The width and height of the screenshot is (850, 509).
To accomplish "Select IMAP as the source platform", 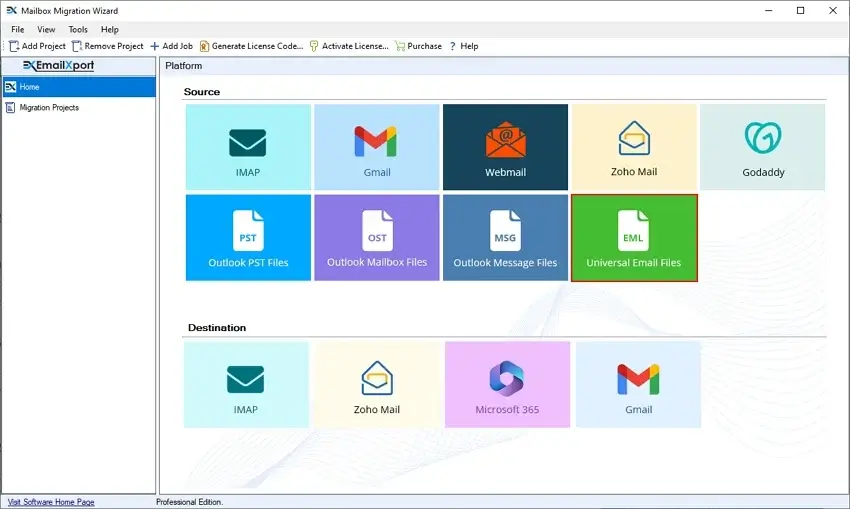I will (x=248, y=147).
